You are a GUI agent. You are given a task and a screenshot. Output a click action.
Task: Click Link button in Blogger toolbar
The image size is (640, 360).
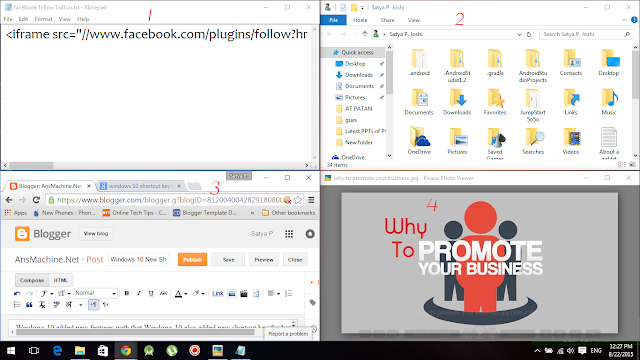coord(218,293)
